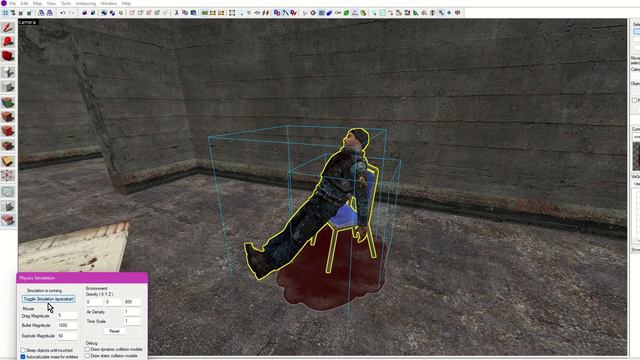The height and width of the screenshot is (360, 640).
Task: Click the green cube toolbar icon
Action: tap(346, 13)
